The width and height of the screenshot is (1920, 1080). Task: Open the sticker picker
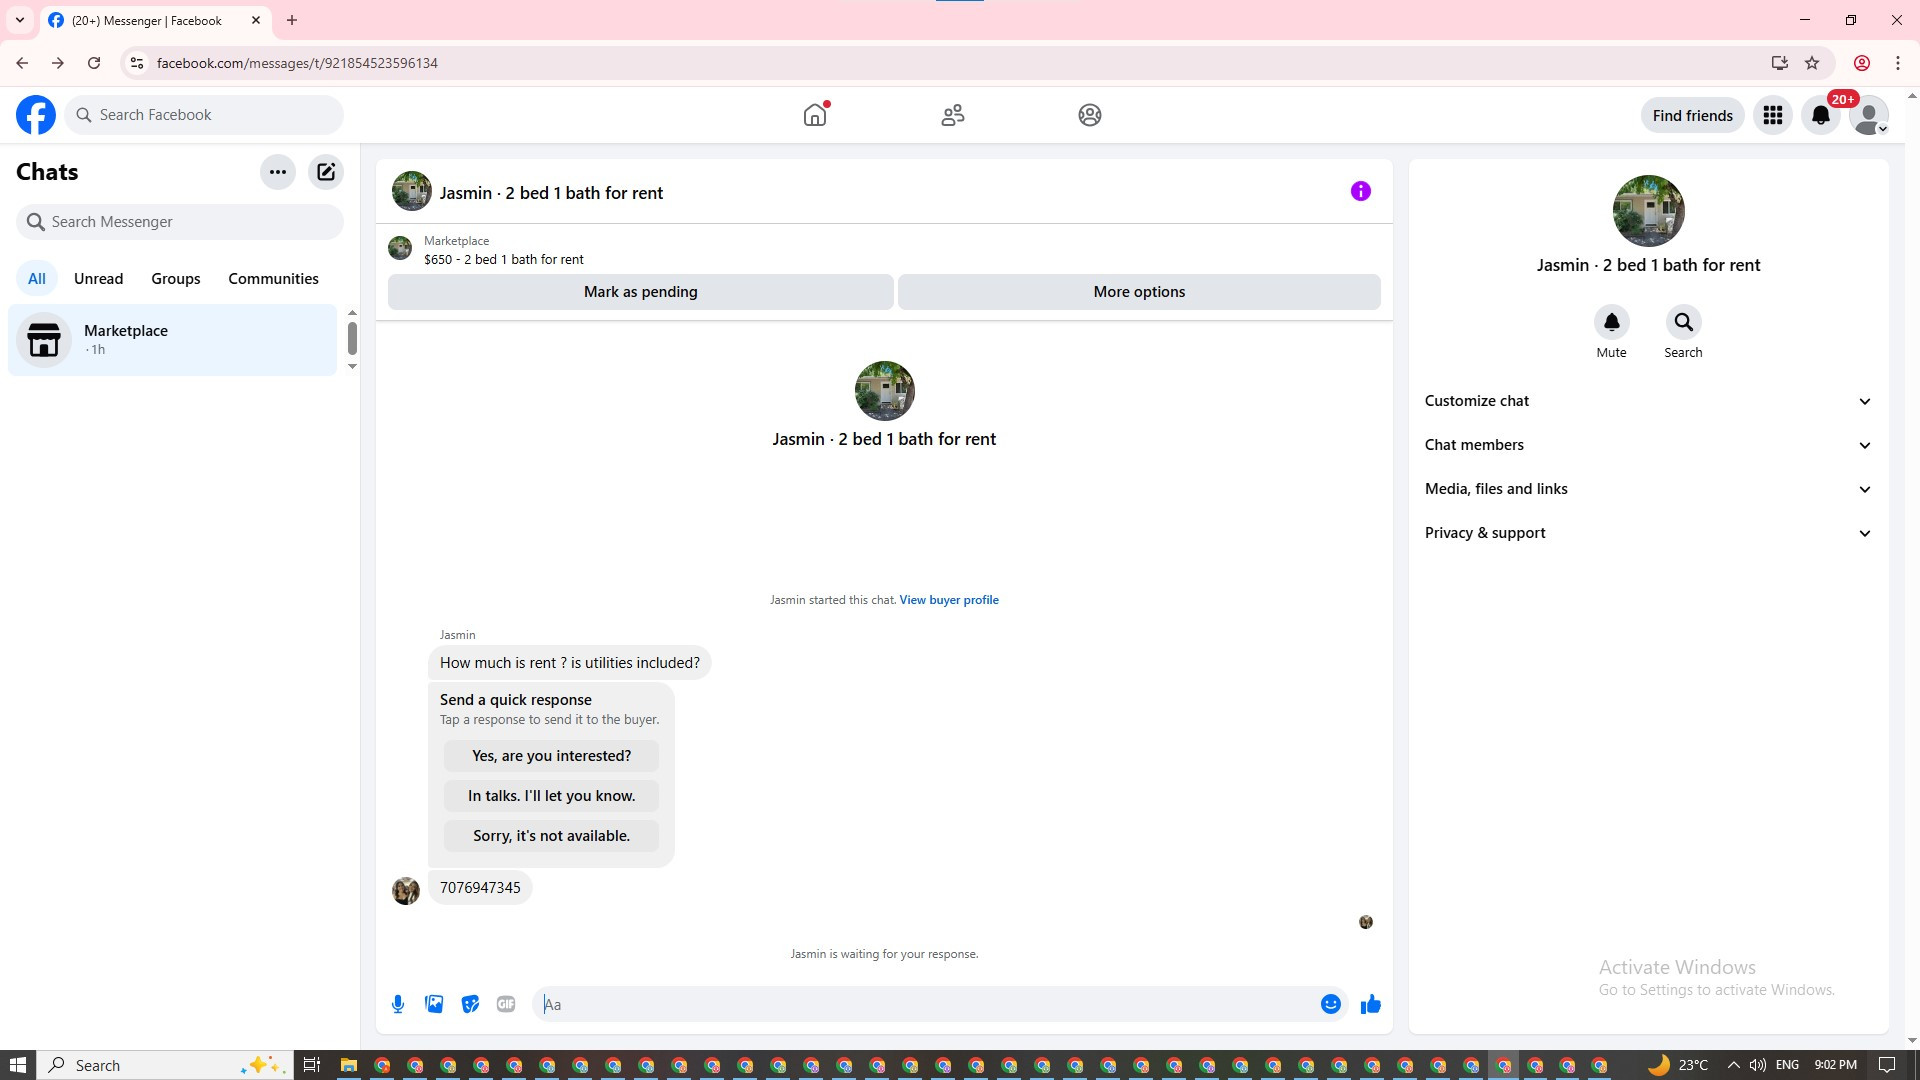pyautogui.click(x=470, y=1004)
